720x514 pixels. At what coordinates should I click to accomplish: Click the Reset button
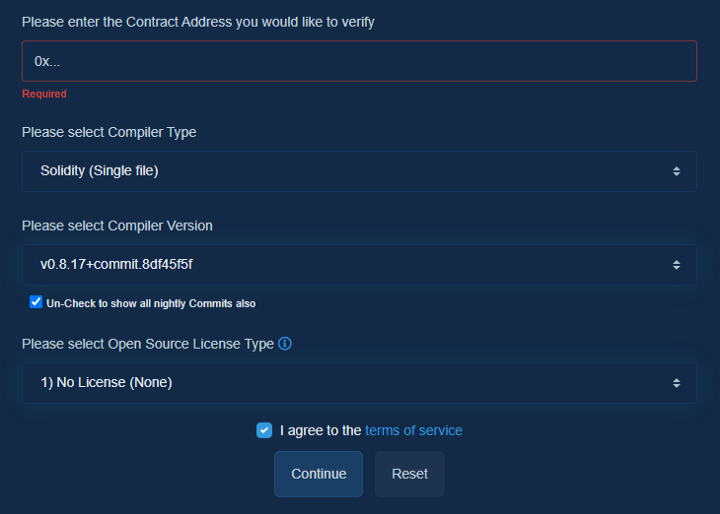tap(409, 474)
